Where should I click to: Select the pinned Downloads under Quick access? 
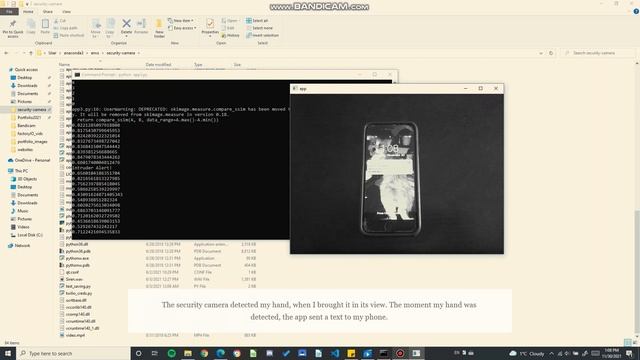pos(27,85)
